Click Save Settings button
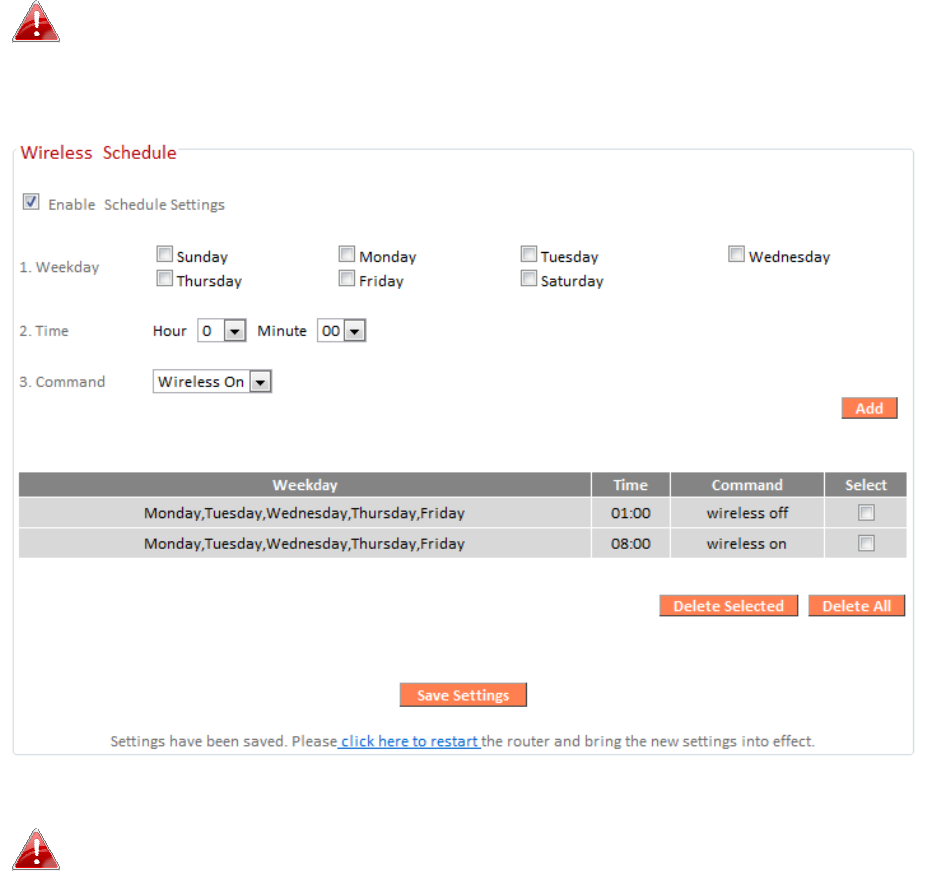Image resolution: width=936 pixels, height=871 pixels. click(463, 695)
